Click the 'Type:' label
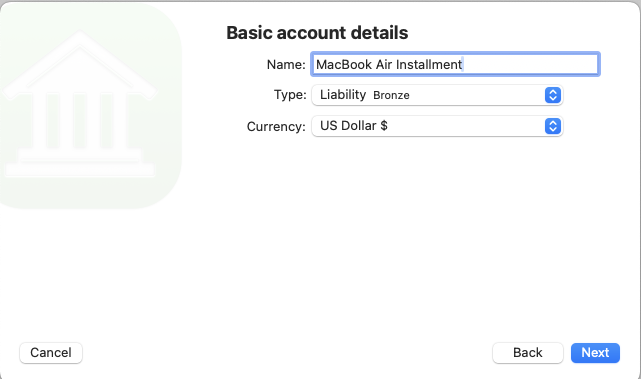This screenshot has width=641, height=379. click(290, 95)
